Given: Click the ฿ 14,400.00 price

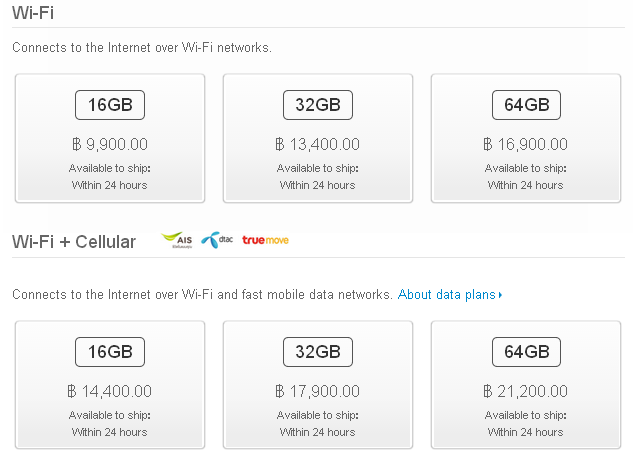Looking at the screenshot, I should [x=110, y=391].
